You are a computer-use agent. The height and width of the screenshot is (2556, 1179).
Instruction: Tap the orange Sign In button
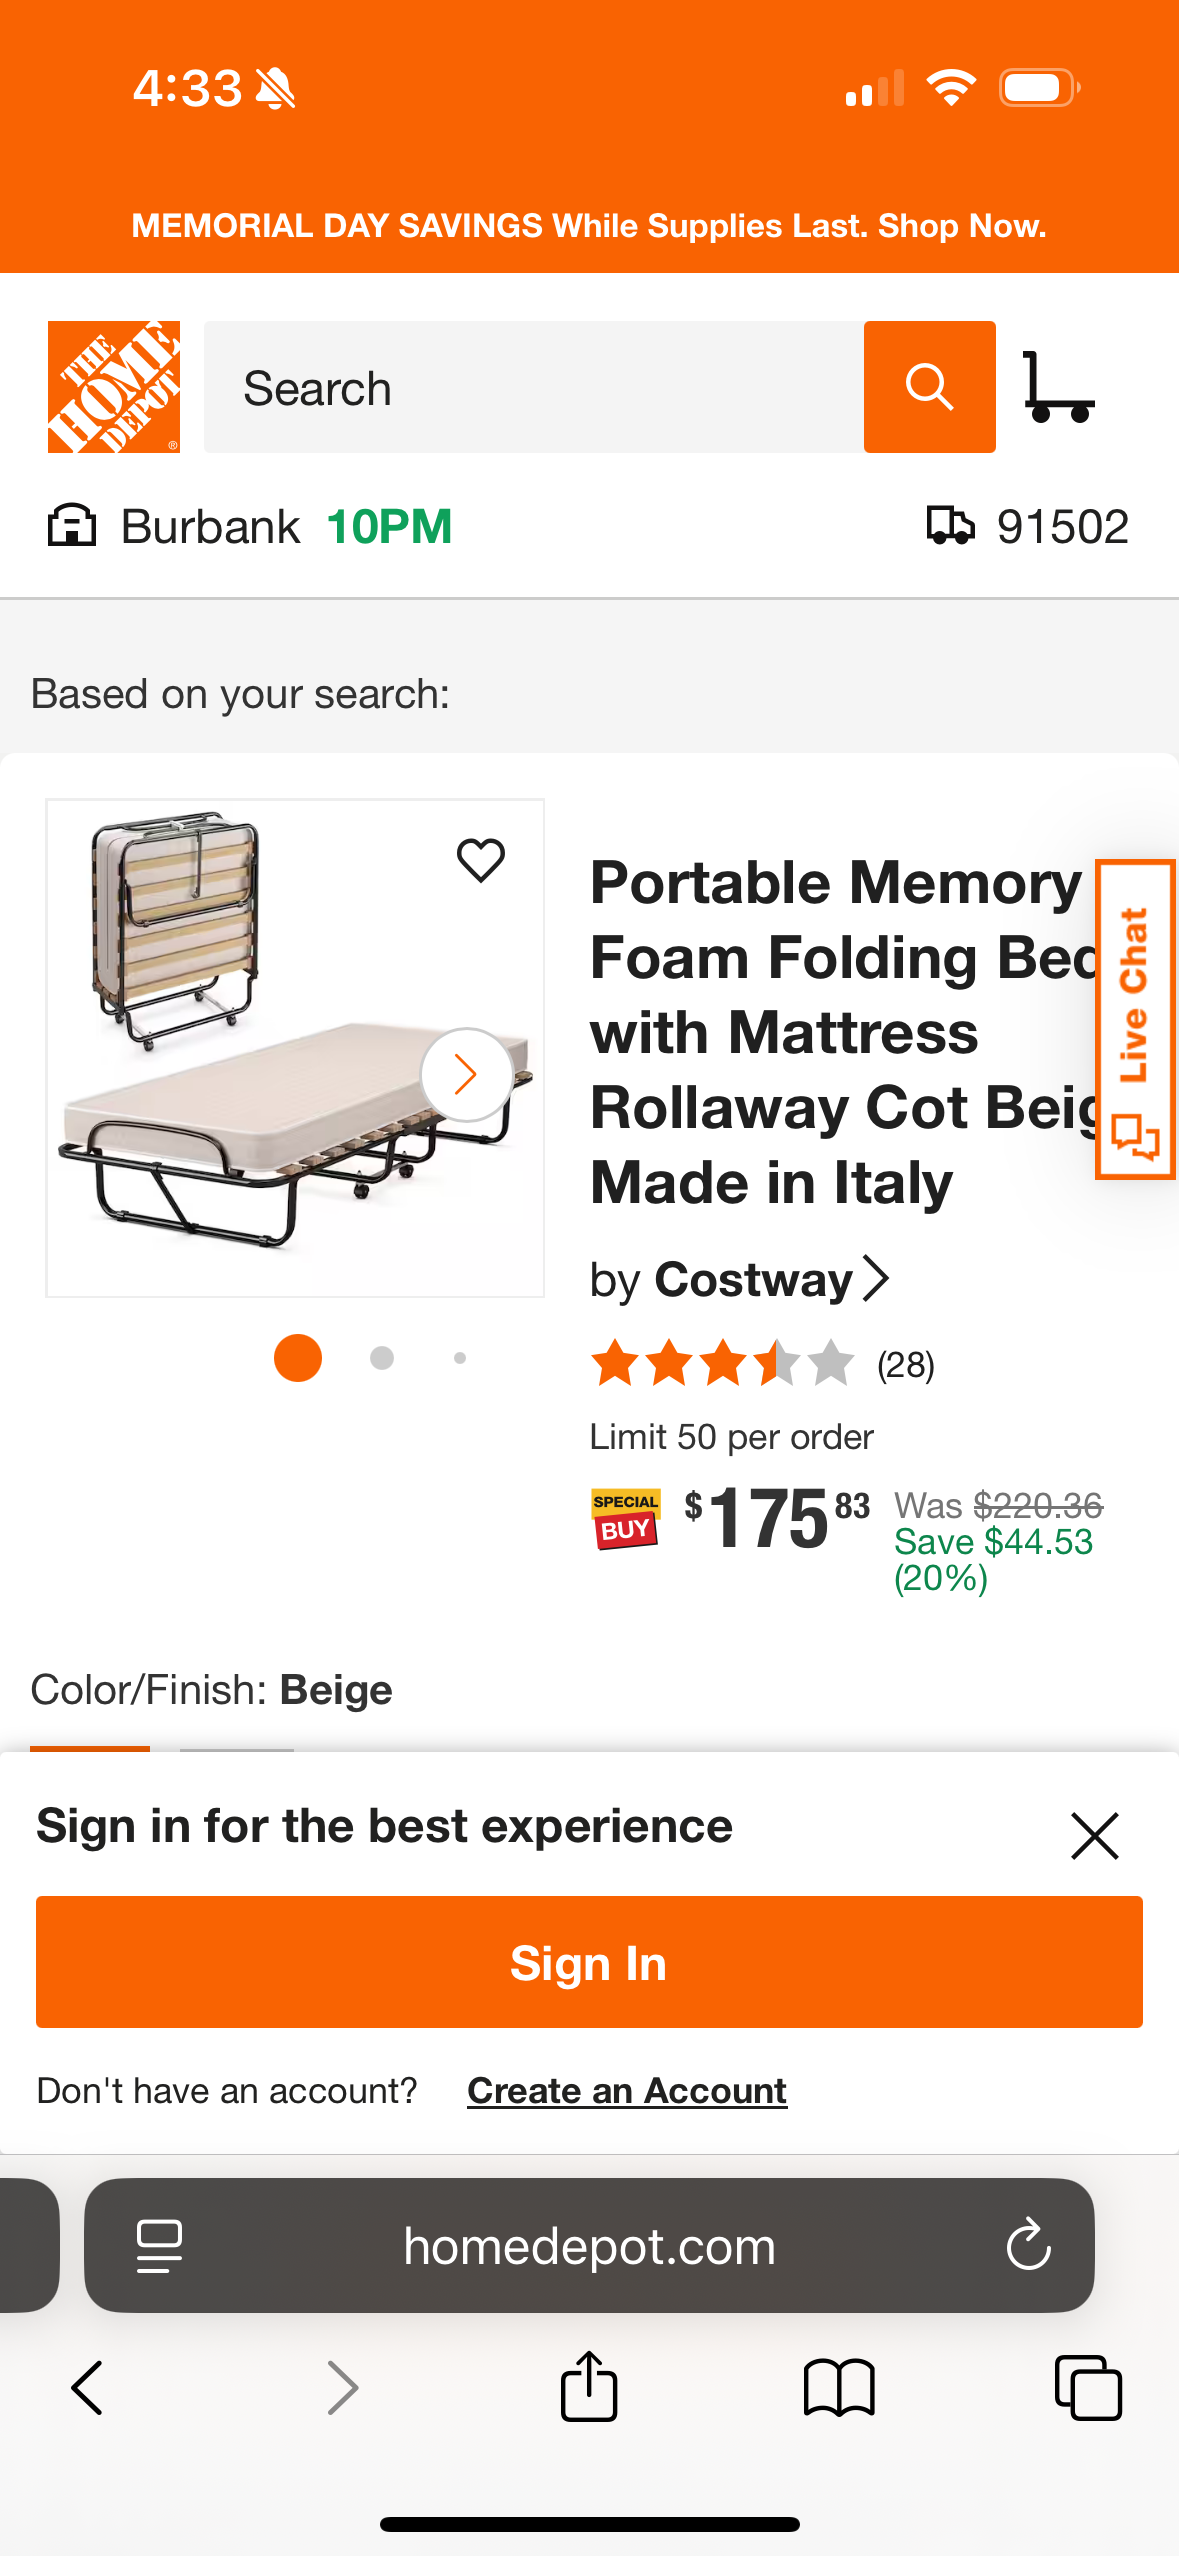click(x=589, y=1962)
